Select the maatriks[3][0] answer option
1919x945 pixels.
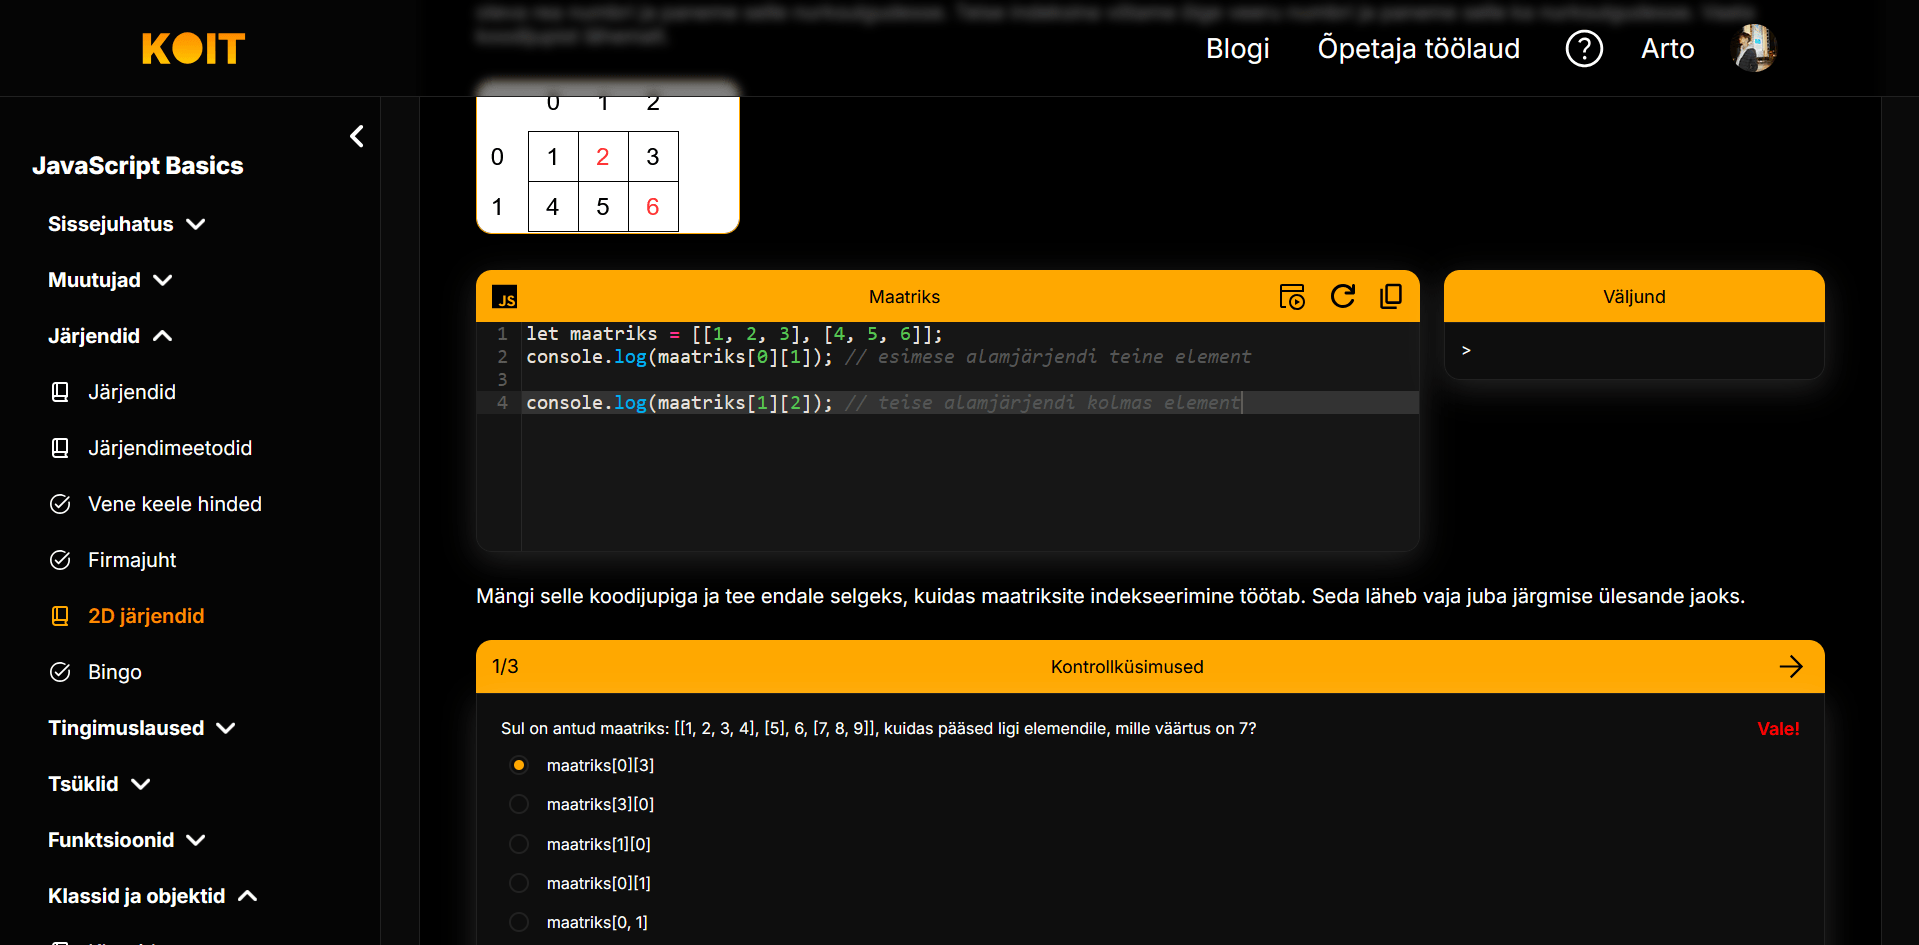click(x=519, y=804)
